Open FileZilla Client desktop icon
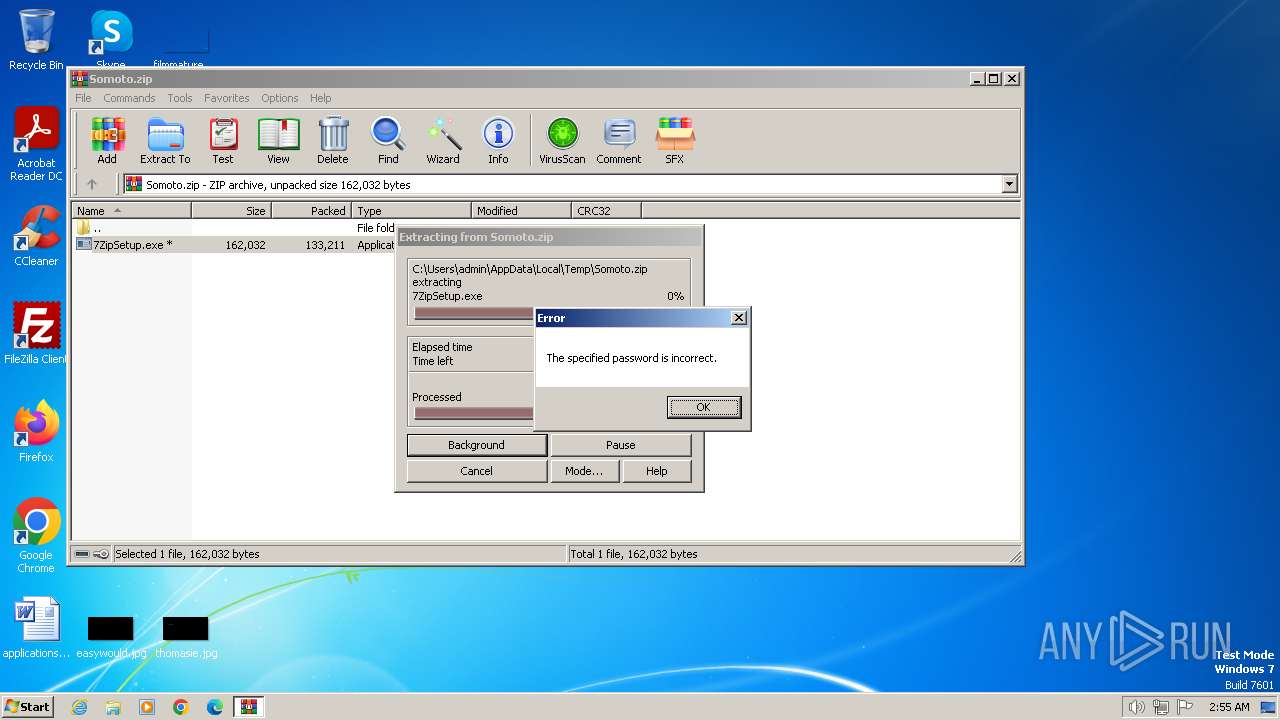Screen dimensions: 1280x720 coord(36,333)
